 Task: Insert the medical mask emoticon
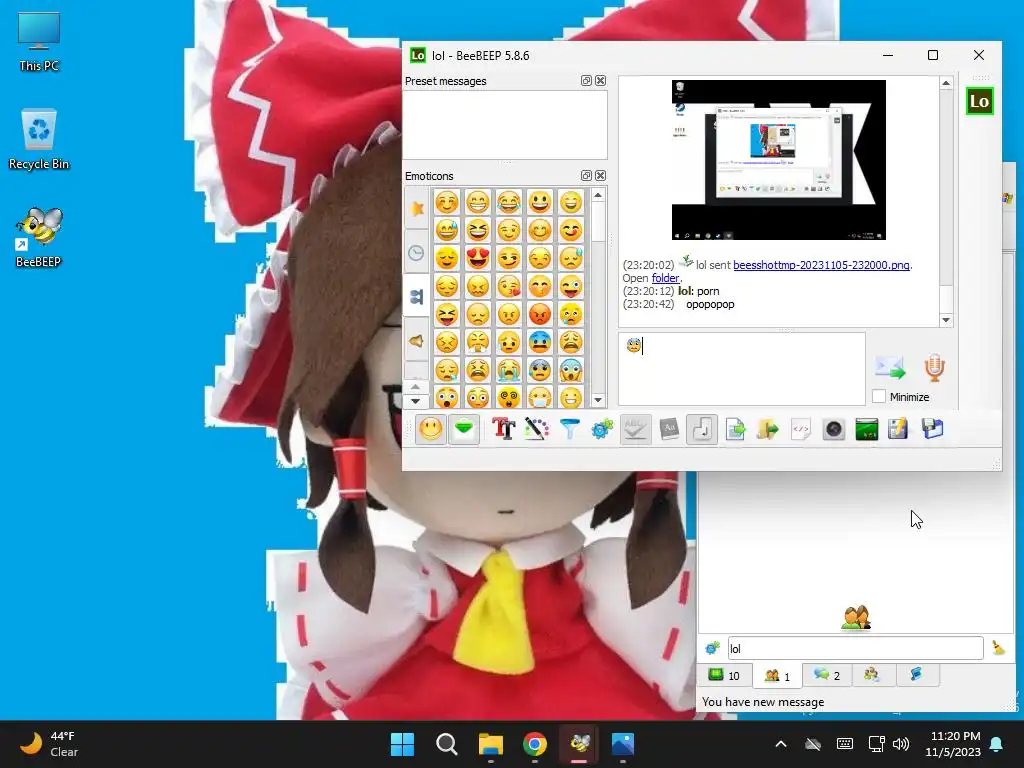[x=539, y=397]
